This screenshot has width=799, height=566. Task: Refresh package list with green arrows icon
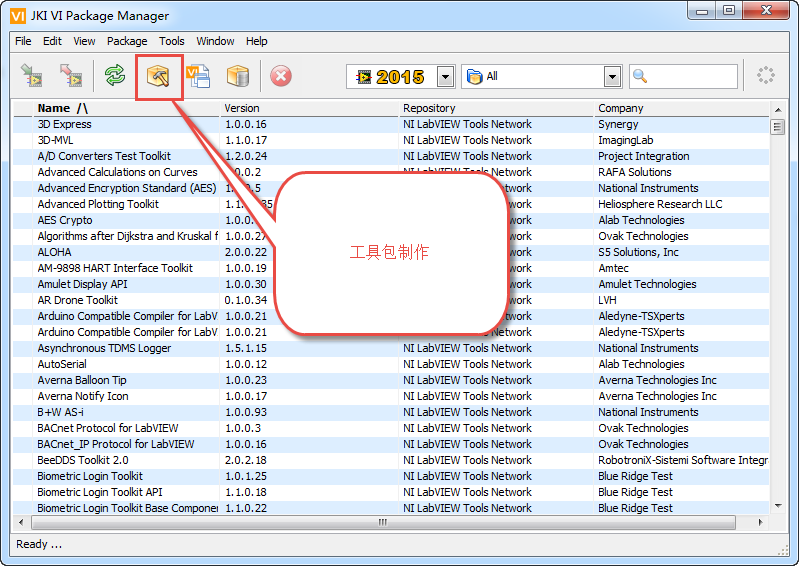click(x=115, y=76)
